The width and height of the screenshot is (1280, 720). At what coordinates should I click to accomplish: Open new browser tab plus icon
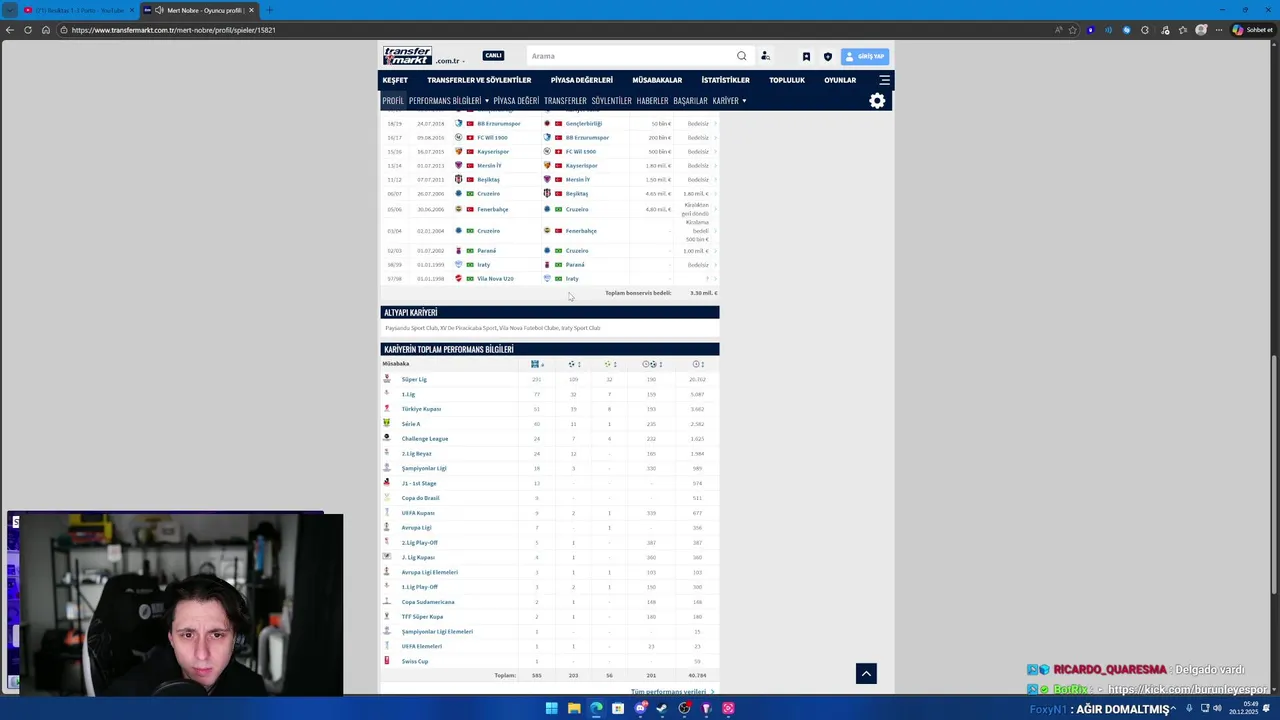pyautogui.click(x=269, y=10)
